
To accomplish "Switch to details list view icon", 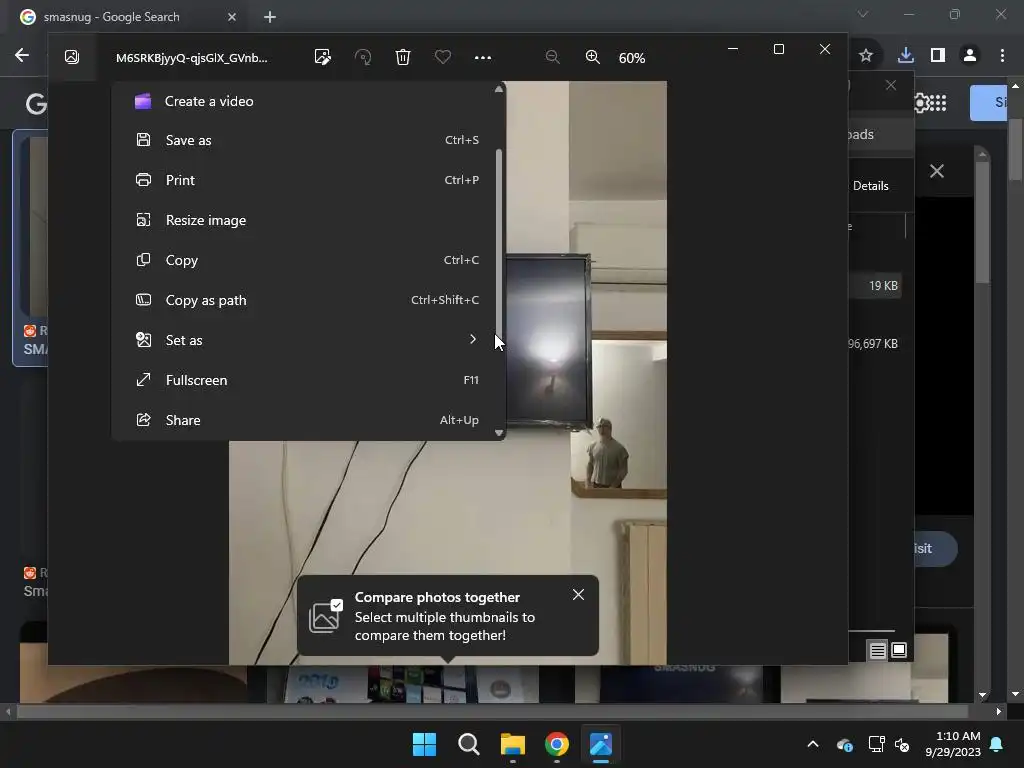I will coord(878,650).
